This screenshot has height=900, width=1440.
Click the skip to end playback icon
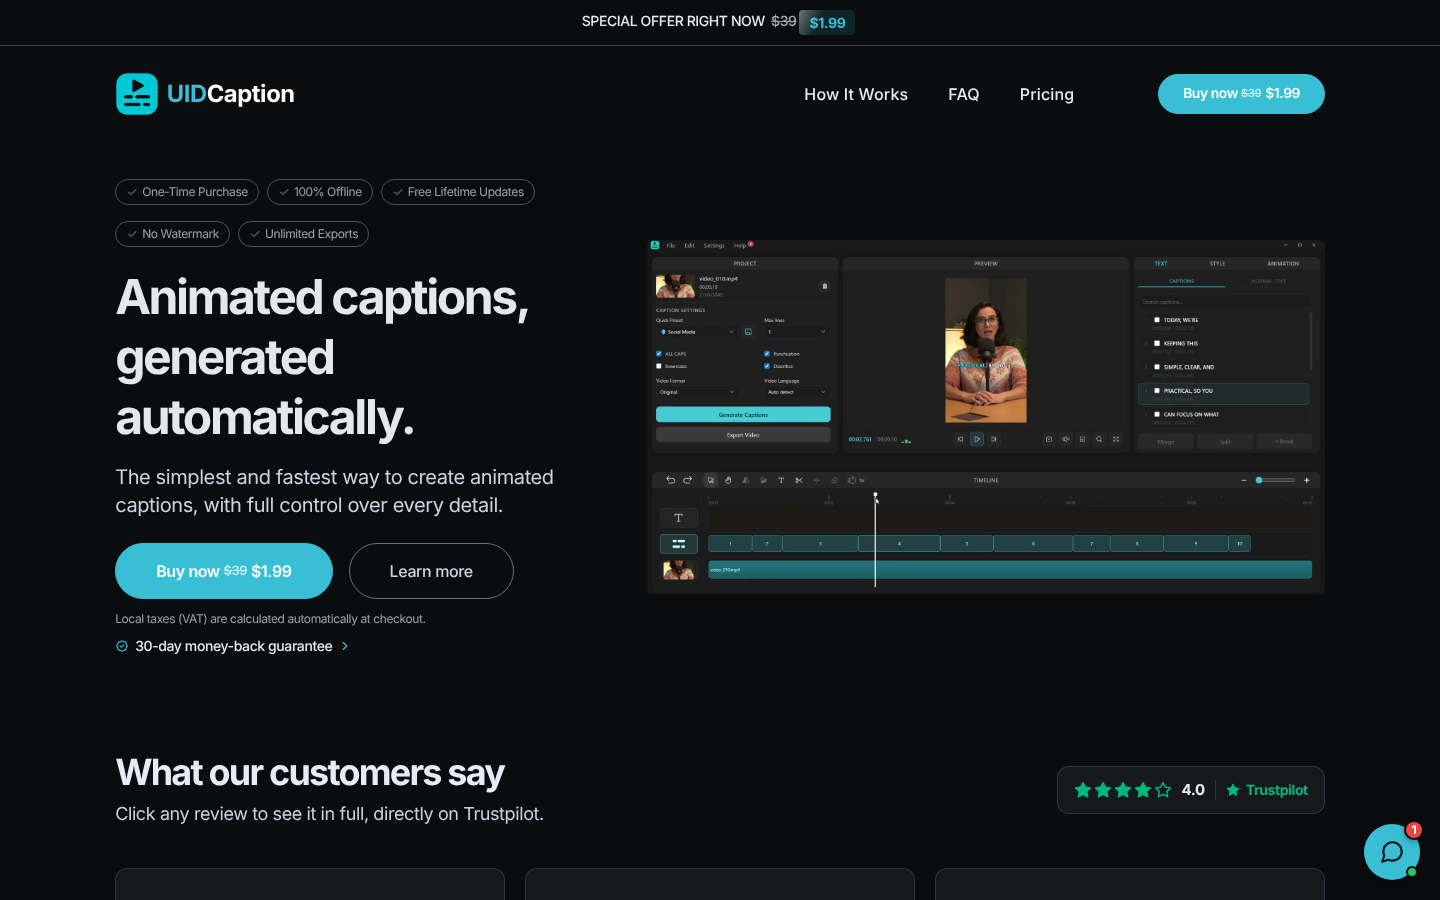tap(994, 439)
